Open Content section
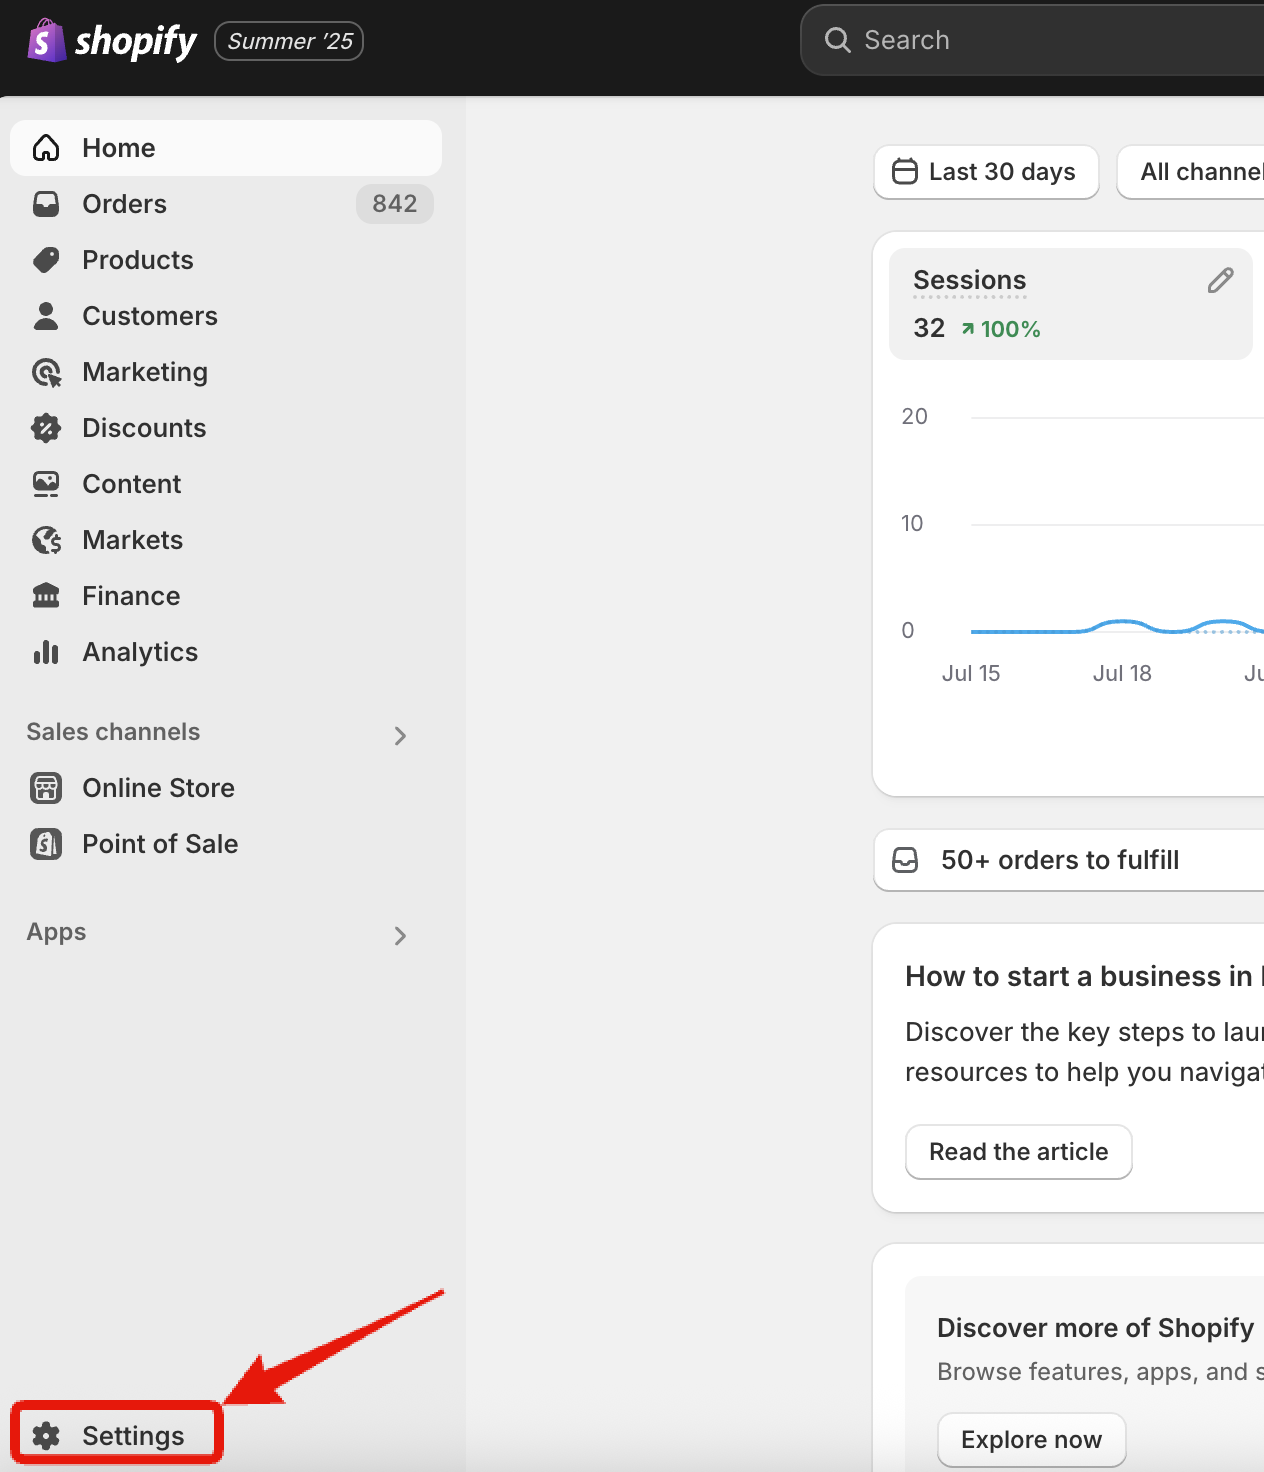1264x1472 pixels. tap(131, 484)
